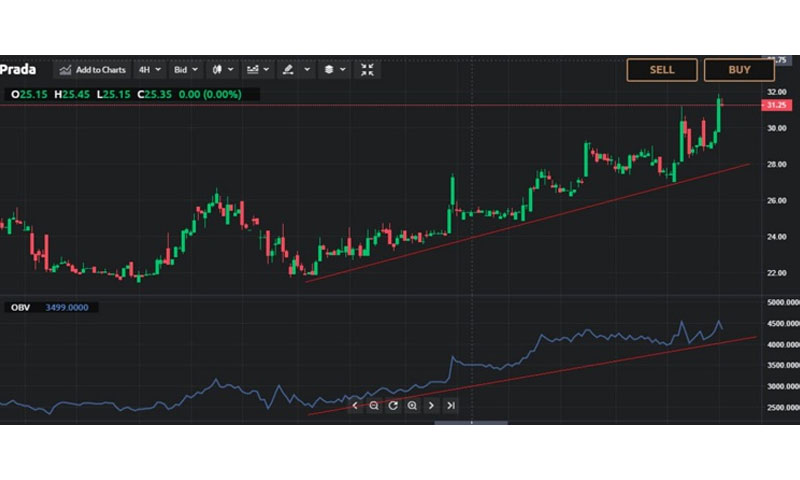Click the 31.25 current price label
800x480 pixels.
(x=777, y=105)
